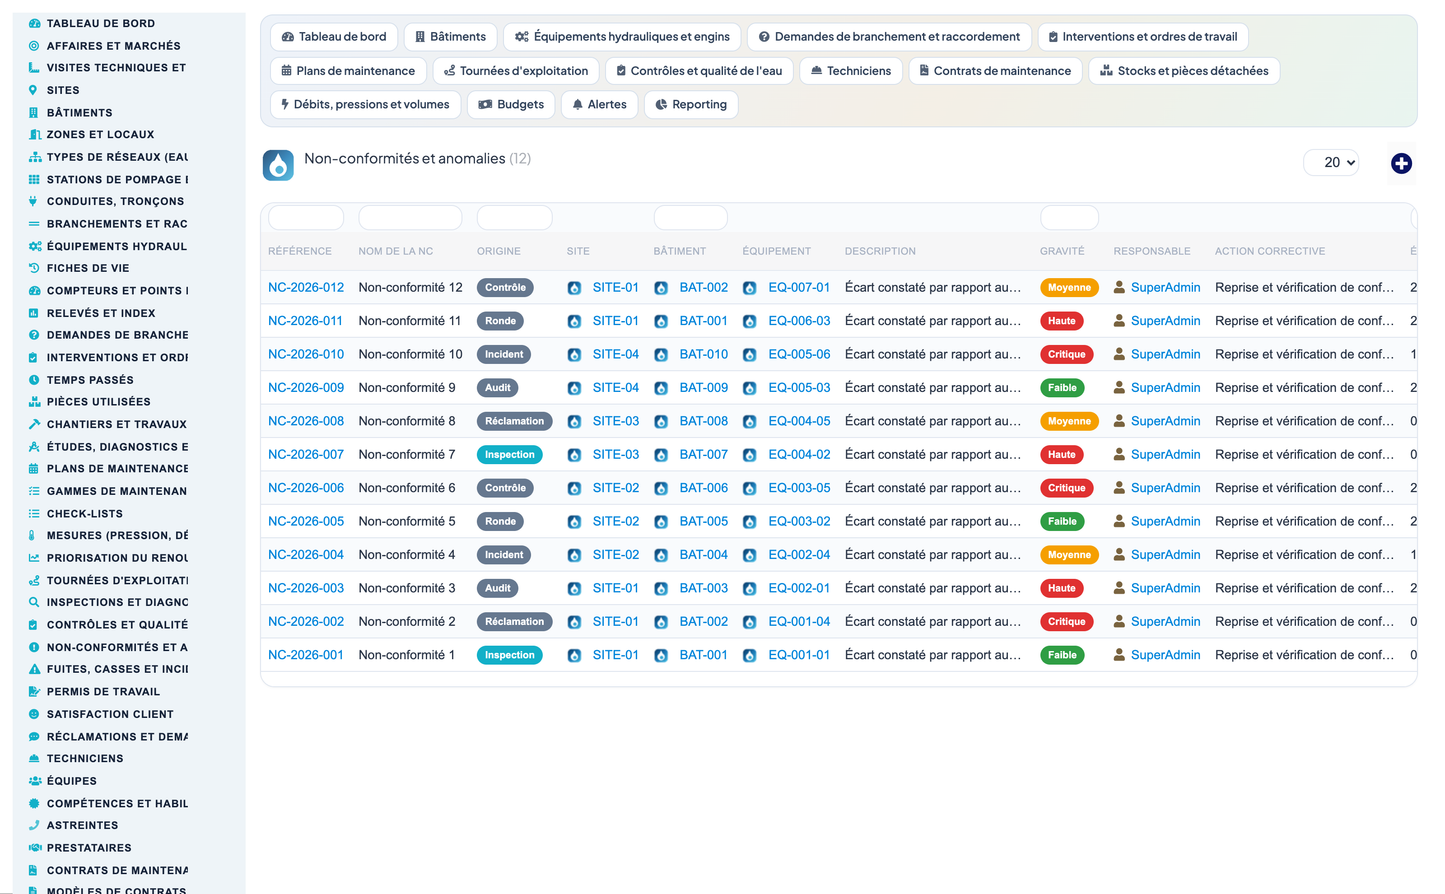Click building icon beside BAT-005
This screenshot has width=1445, height=894.
661,522
